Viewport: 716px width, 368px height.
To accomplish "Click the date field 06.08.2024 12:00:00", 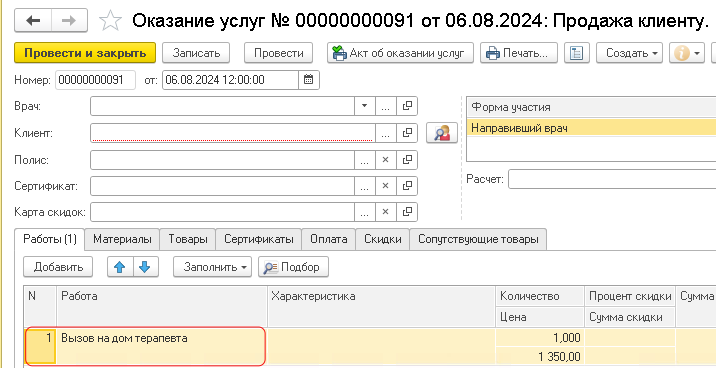I will point(231,80).
